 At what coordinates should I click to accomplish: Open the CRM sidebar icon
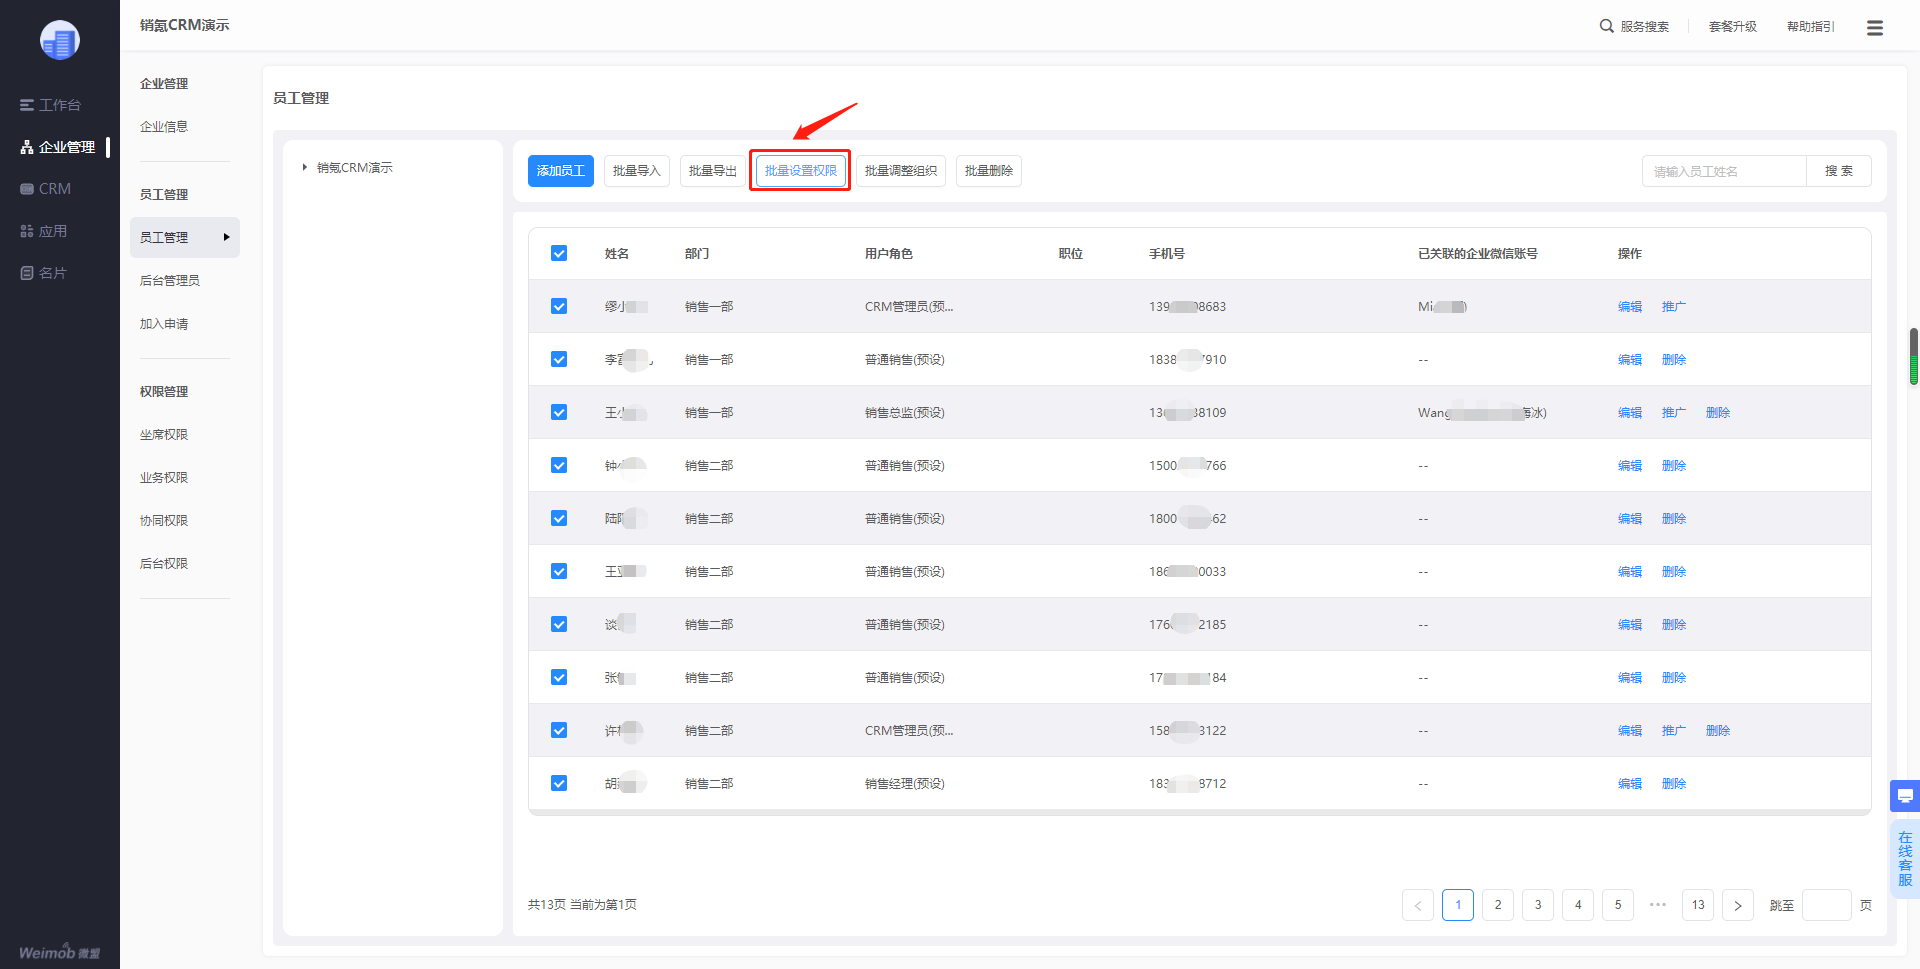coord(27,189)
